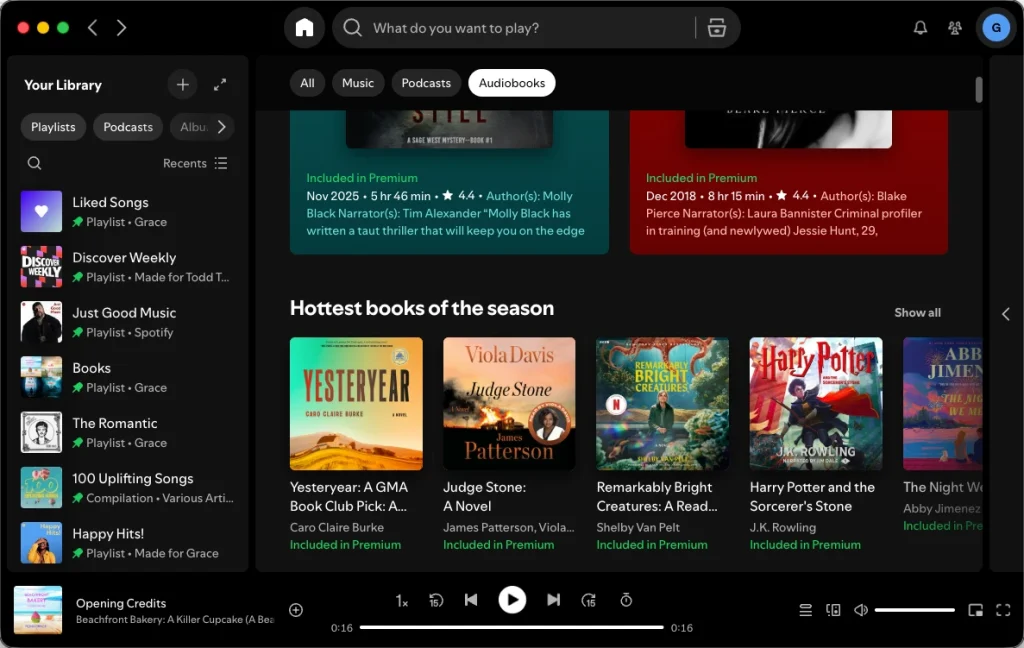Screen dimensions: 1024x648
Task: Go forward with the right arrow
Action: tap(121, 27)
